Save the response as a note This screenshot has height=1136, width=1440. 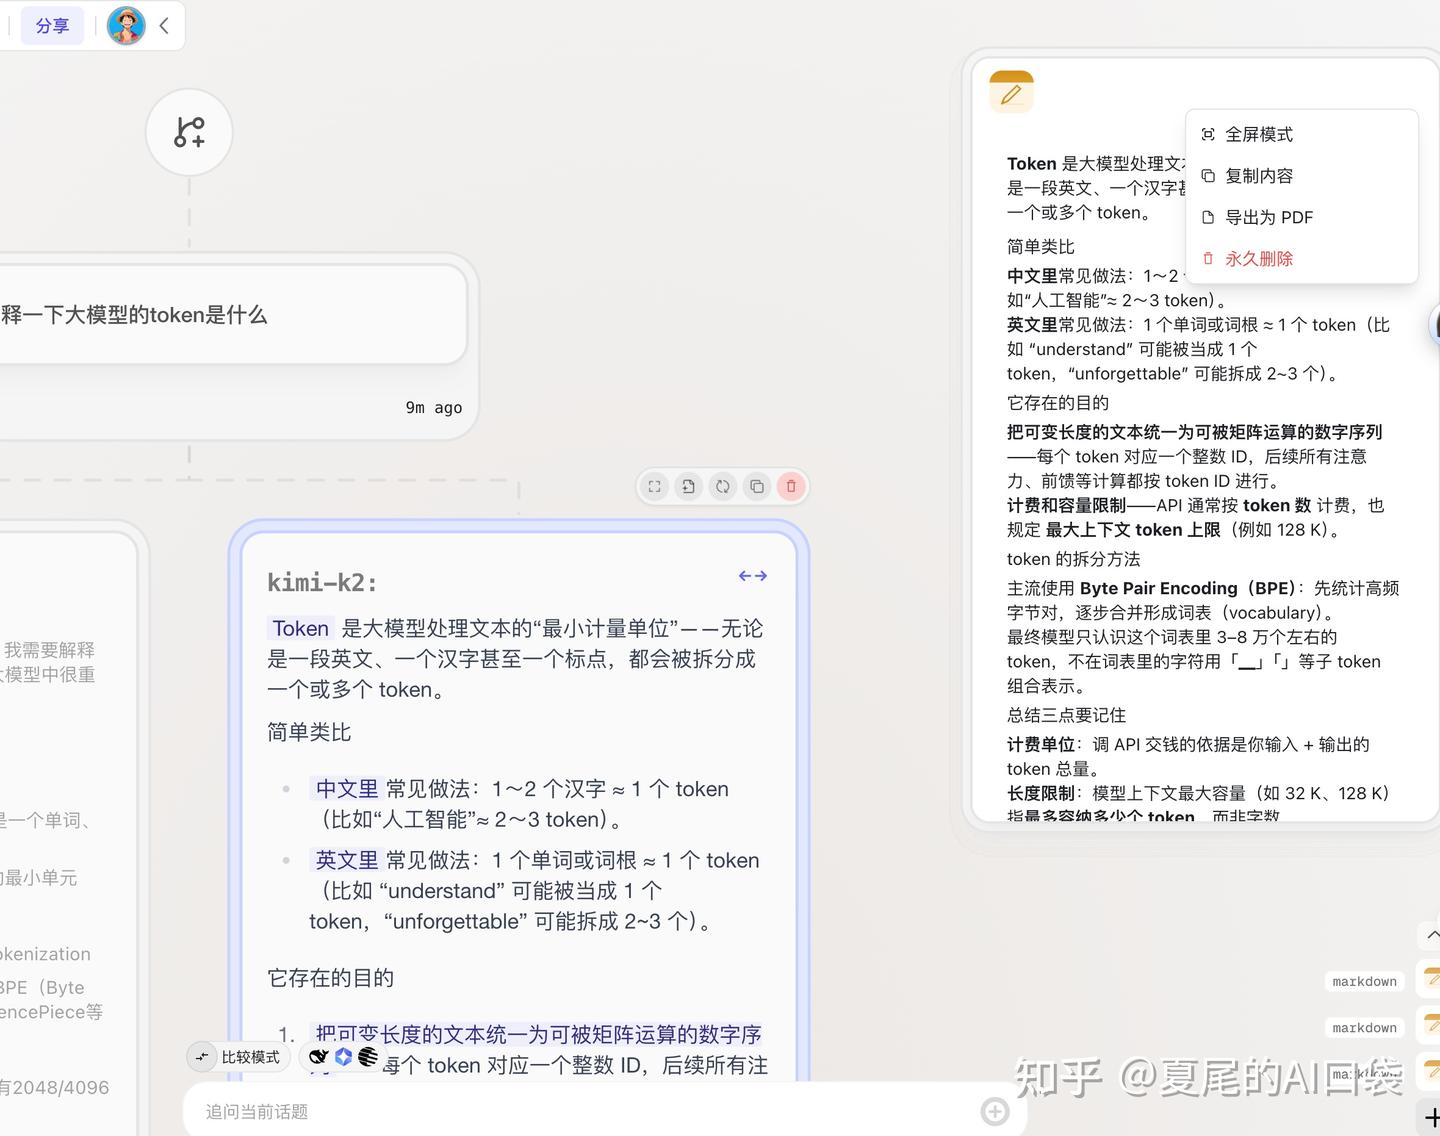[x=689, y=487]
